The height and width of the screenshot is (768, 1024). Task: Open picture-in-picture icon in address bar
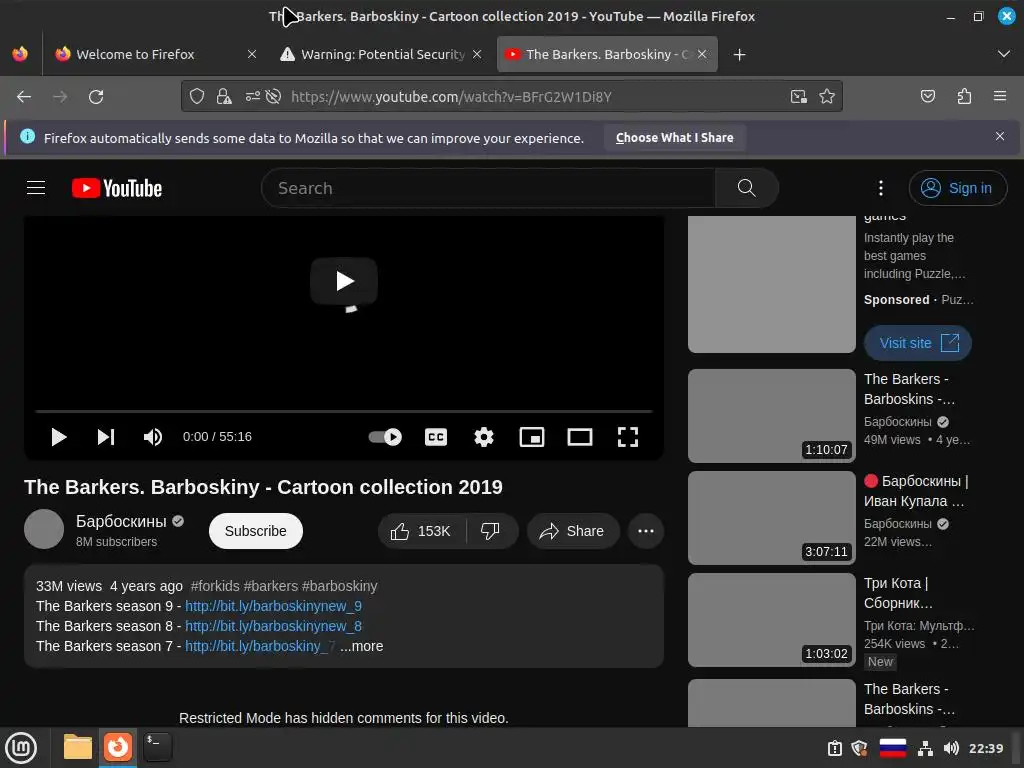tap(799, 97)
